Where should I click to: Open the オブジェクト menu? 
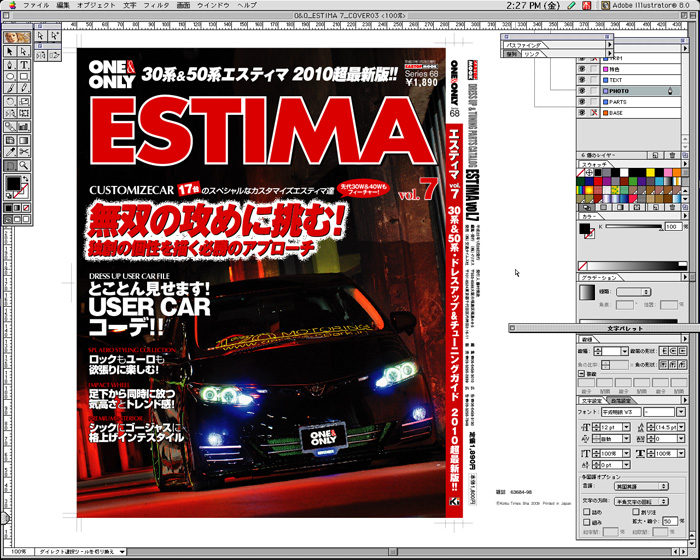(x=96, y=5)
